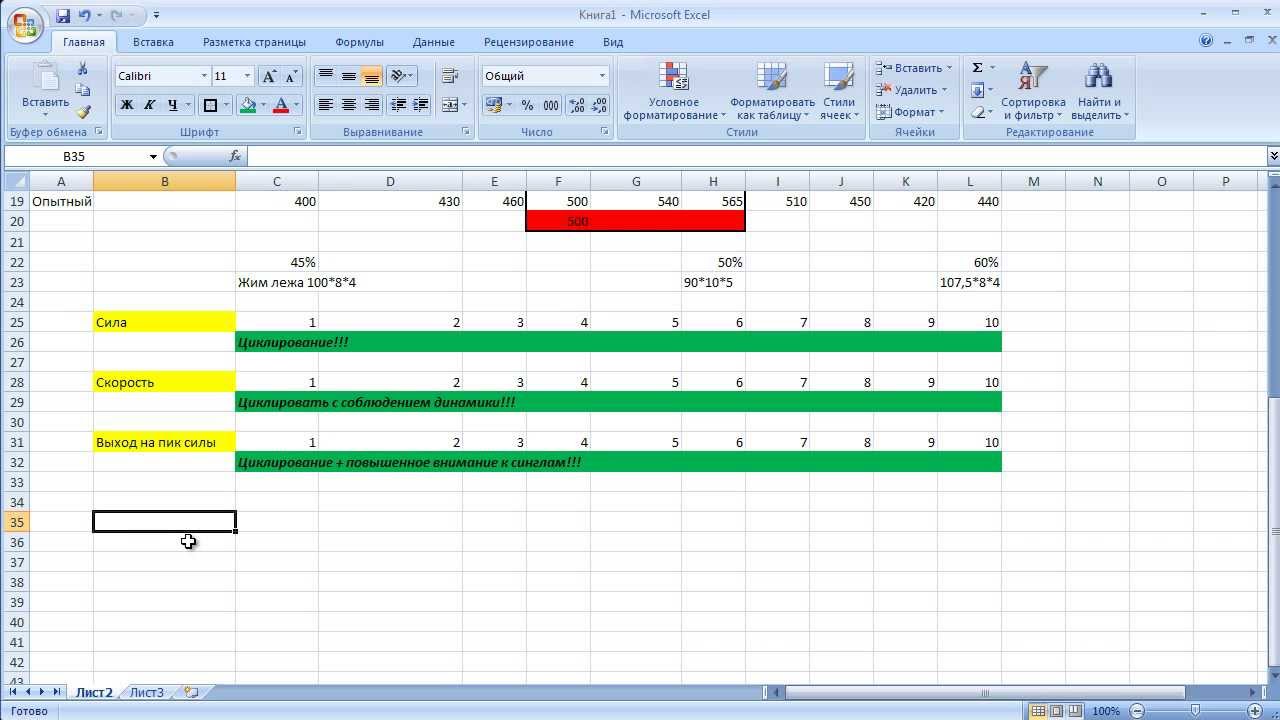Open Сортировка и фильтр menu

click(x=1032, y=92)
